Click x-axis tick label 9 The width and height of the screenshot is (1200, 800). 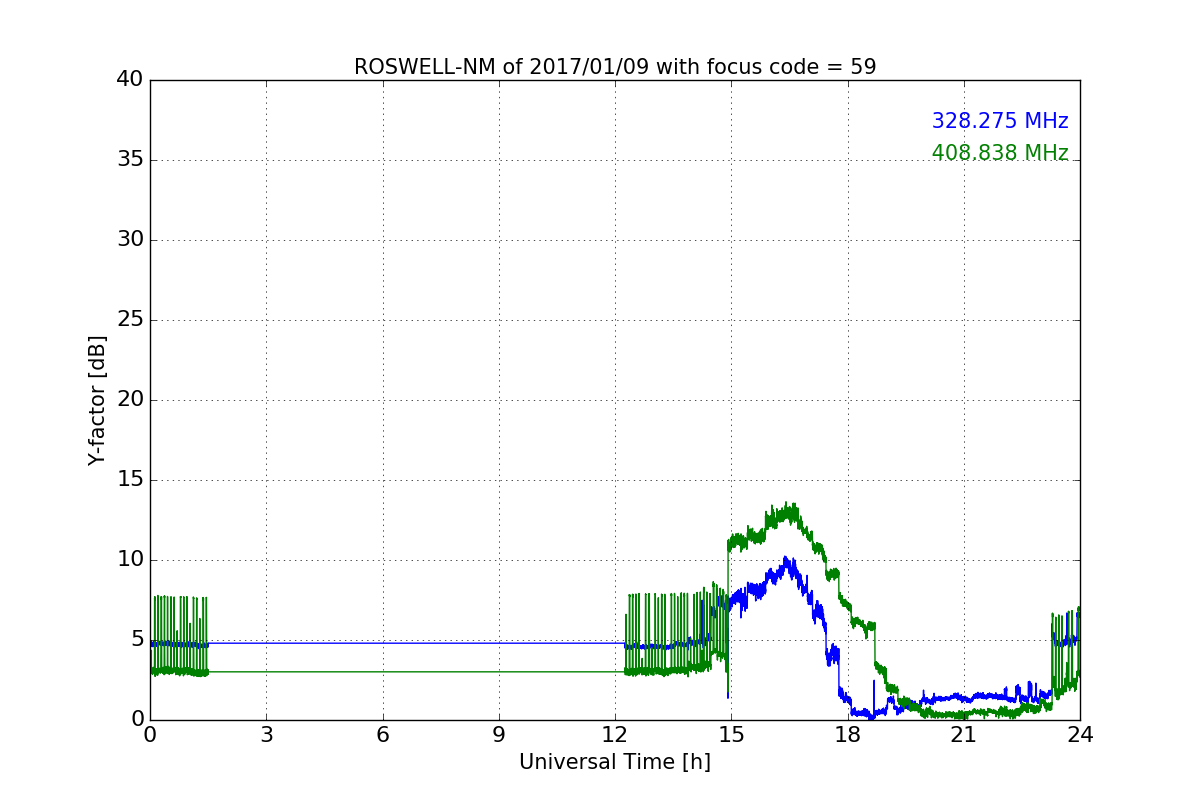[x=499, y=735]
